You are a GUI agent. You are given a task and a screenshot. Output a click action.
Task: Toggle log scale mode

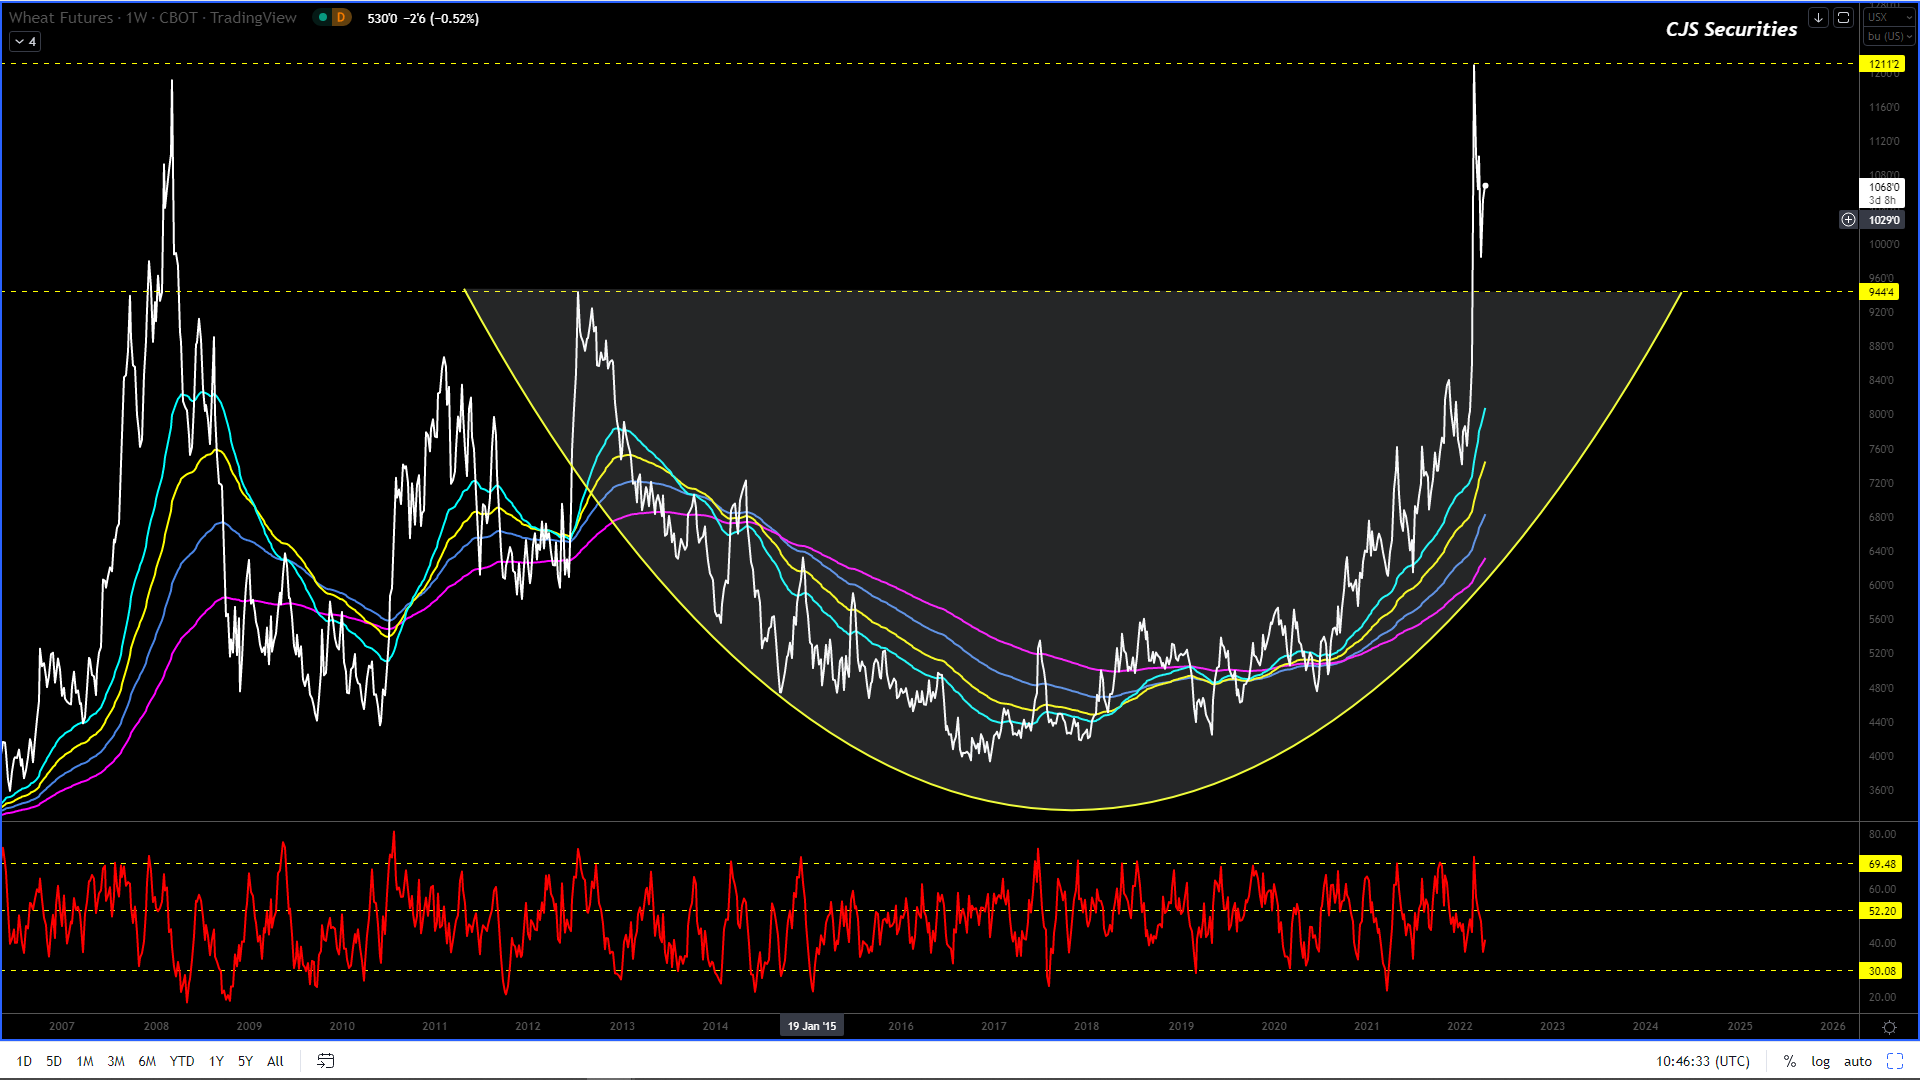tap(1820, 1061)
